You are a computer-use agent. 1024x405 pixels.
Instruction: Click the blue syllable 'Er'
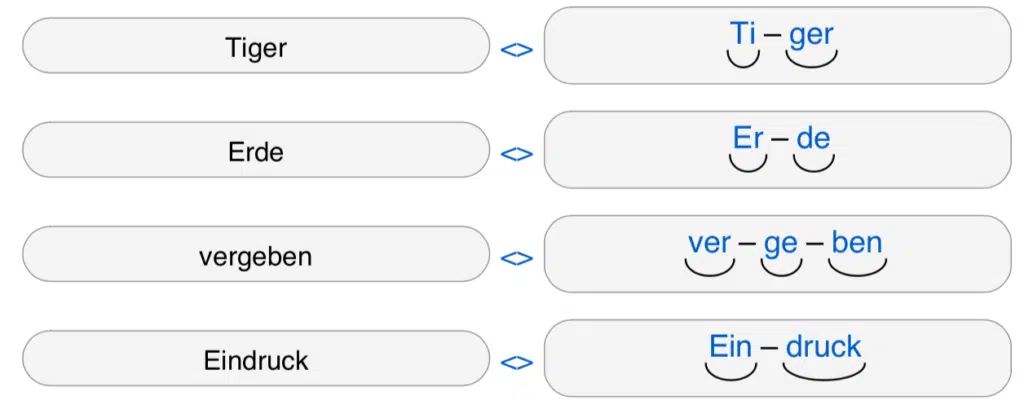click(x=748, y=138)
